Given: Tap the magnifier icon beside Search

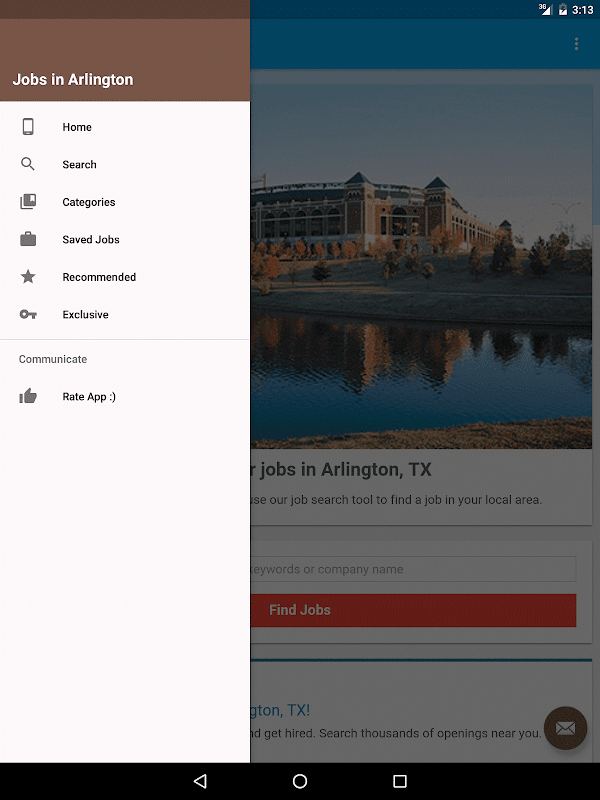Looking at the screenshot, I should click(28, 164).
